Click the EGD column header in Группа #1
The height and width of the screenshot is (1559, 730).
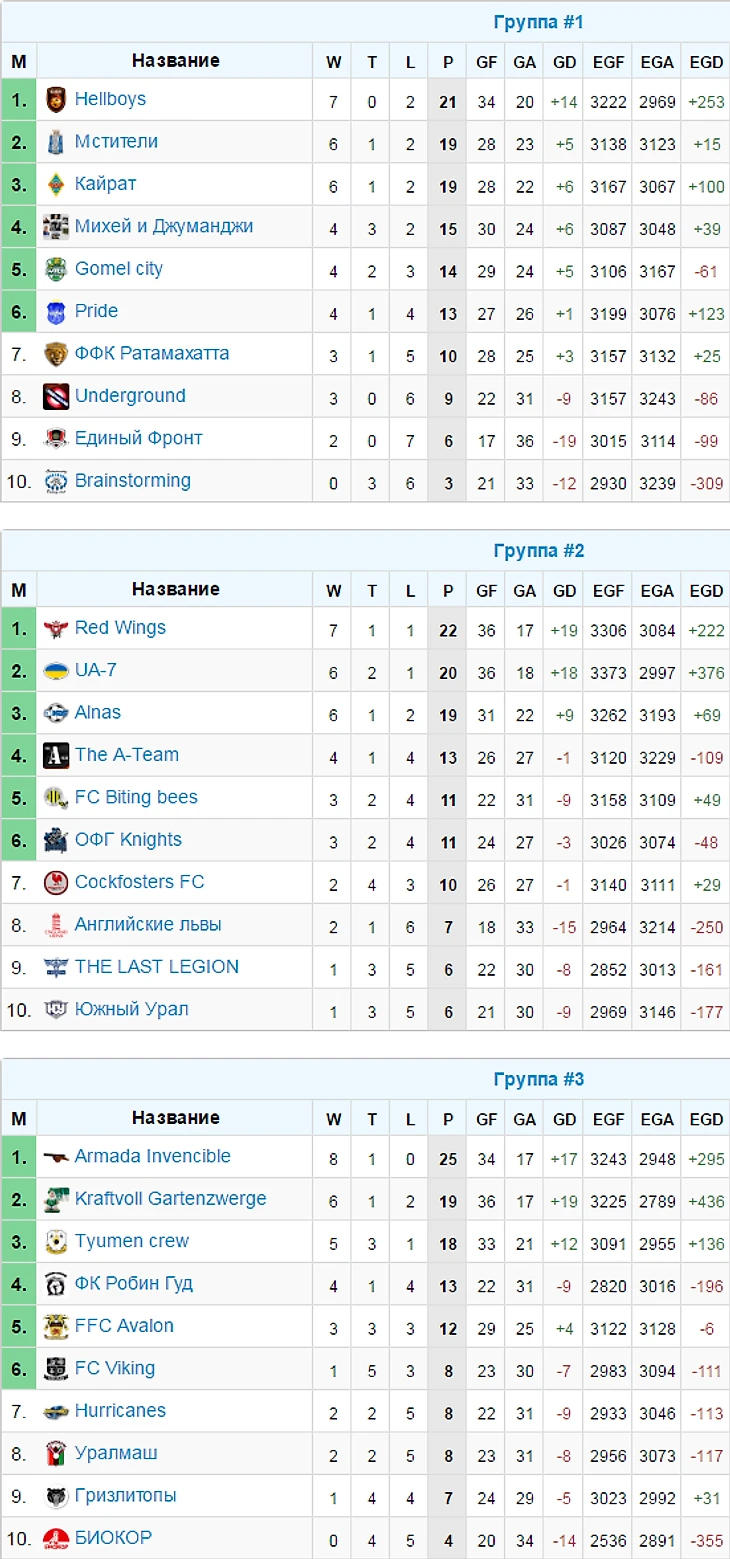coord(706,62)
